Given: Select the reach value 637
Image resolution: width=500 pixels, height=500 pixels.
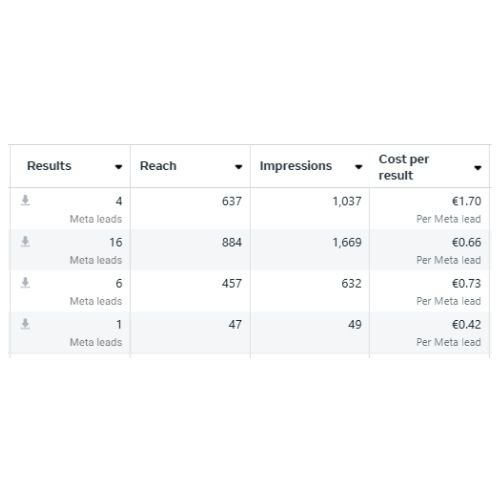Looking at the screenshot, I should (x=232, y=201).
